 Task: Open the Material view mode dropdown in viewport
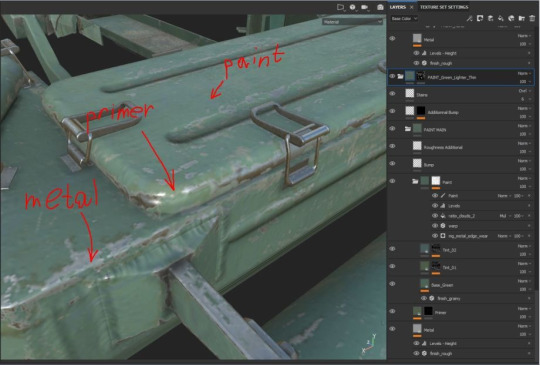[x=353, y=22]
